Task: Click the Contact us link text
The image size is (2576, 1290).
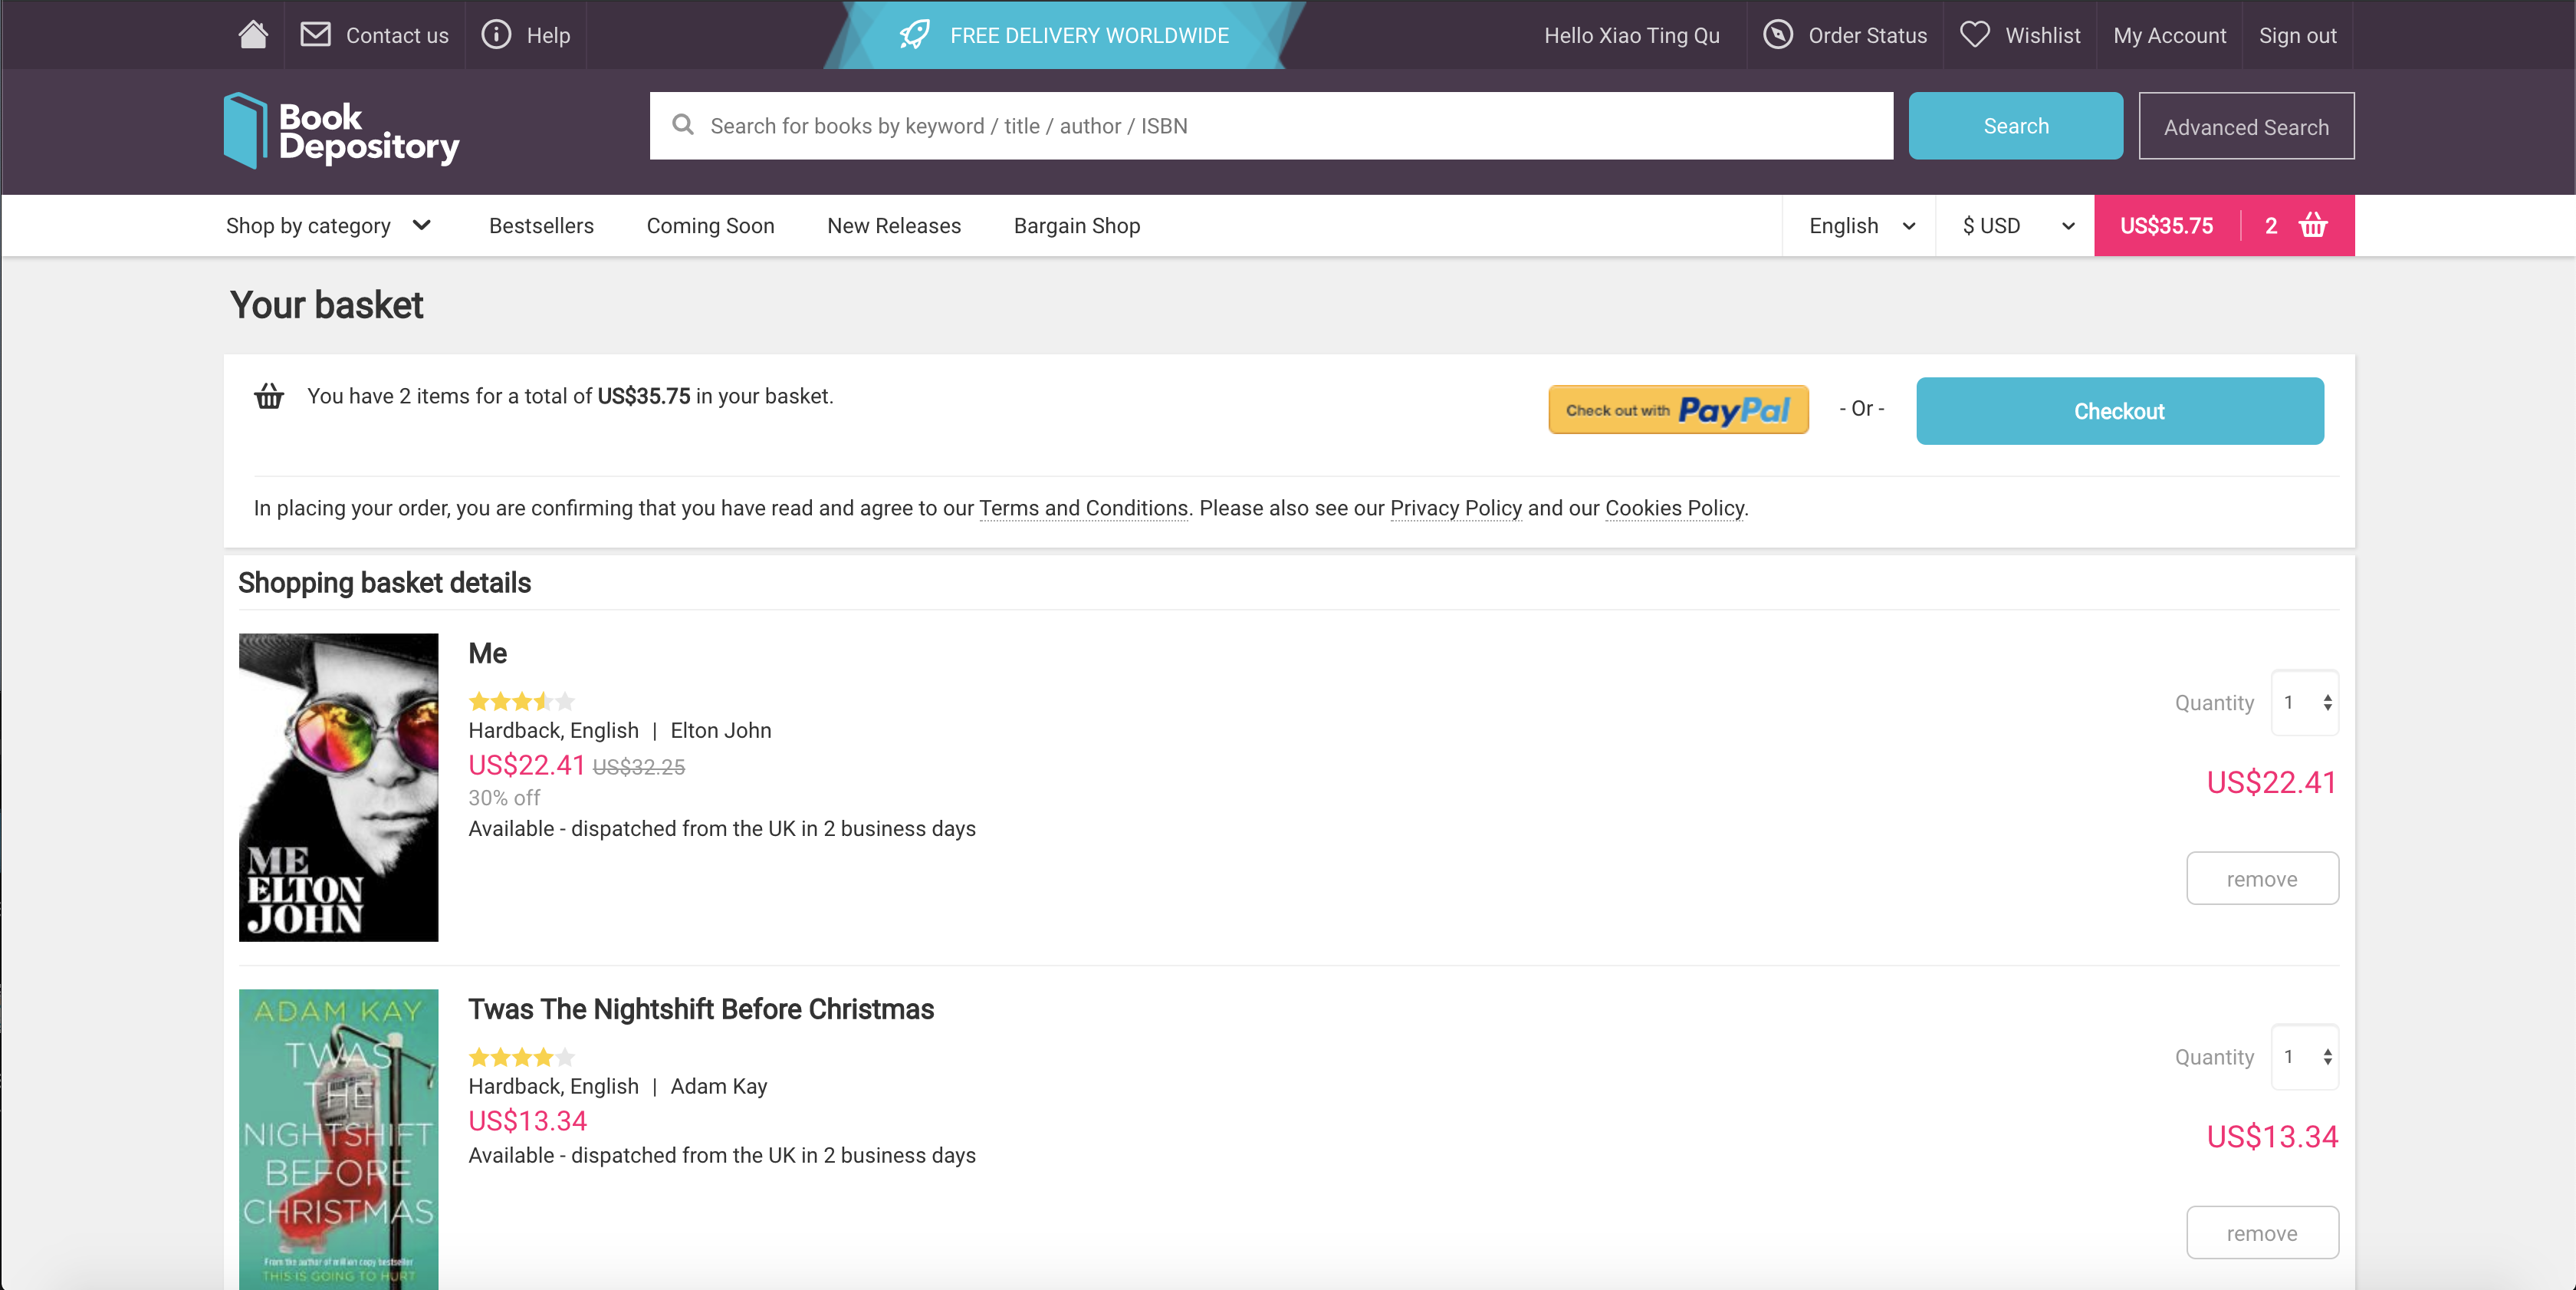Action: [397, 36]
